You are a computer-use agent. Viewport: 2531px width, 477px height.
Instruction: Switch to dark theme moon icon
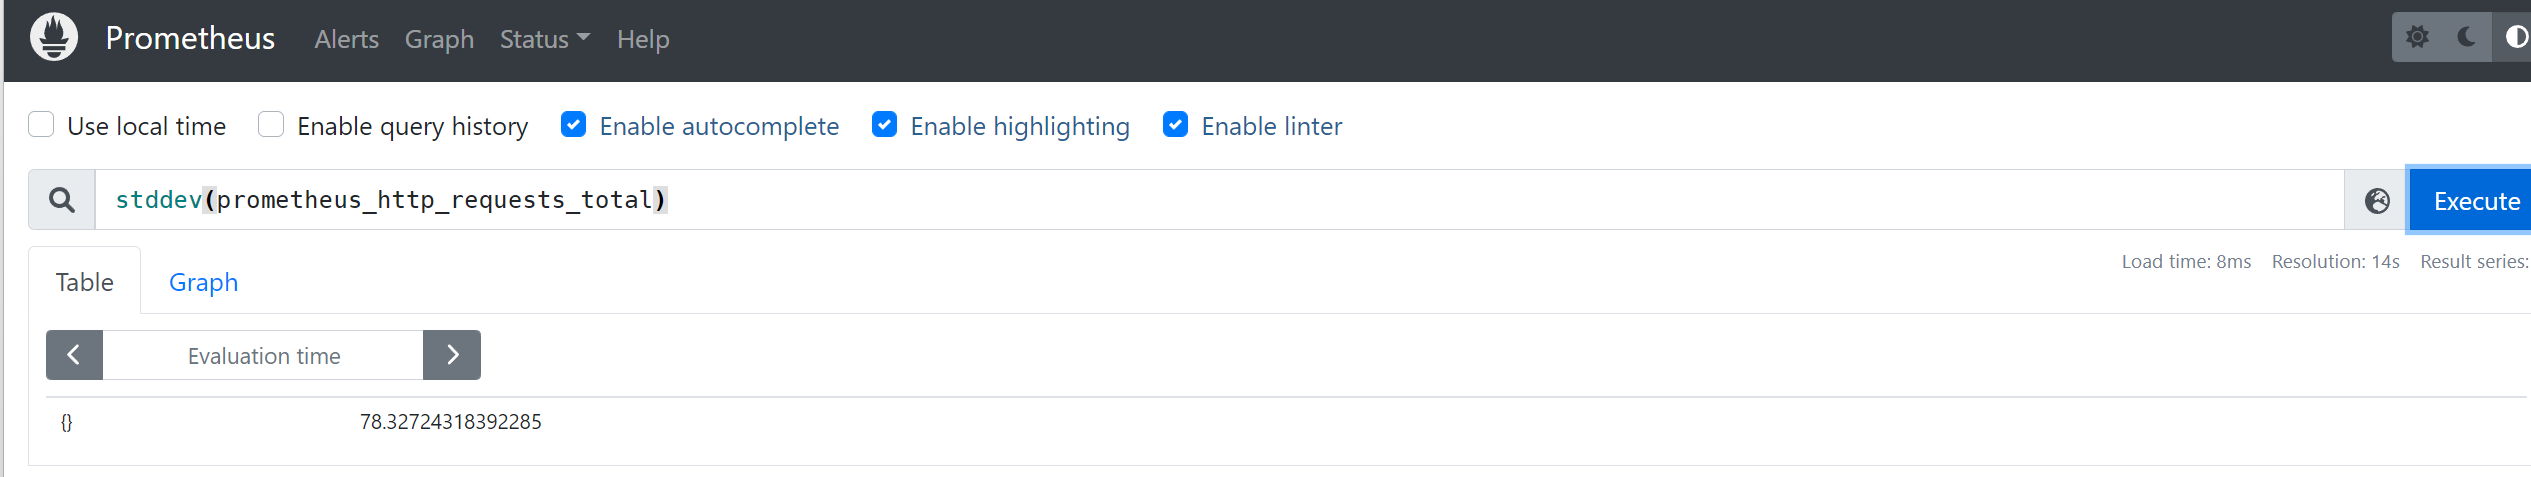pos(2467,38)
